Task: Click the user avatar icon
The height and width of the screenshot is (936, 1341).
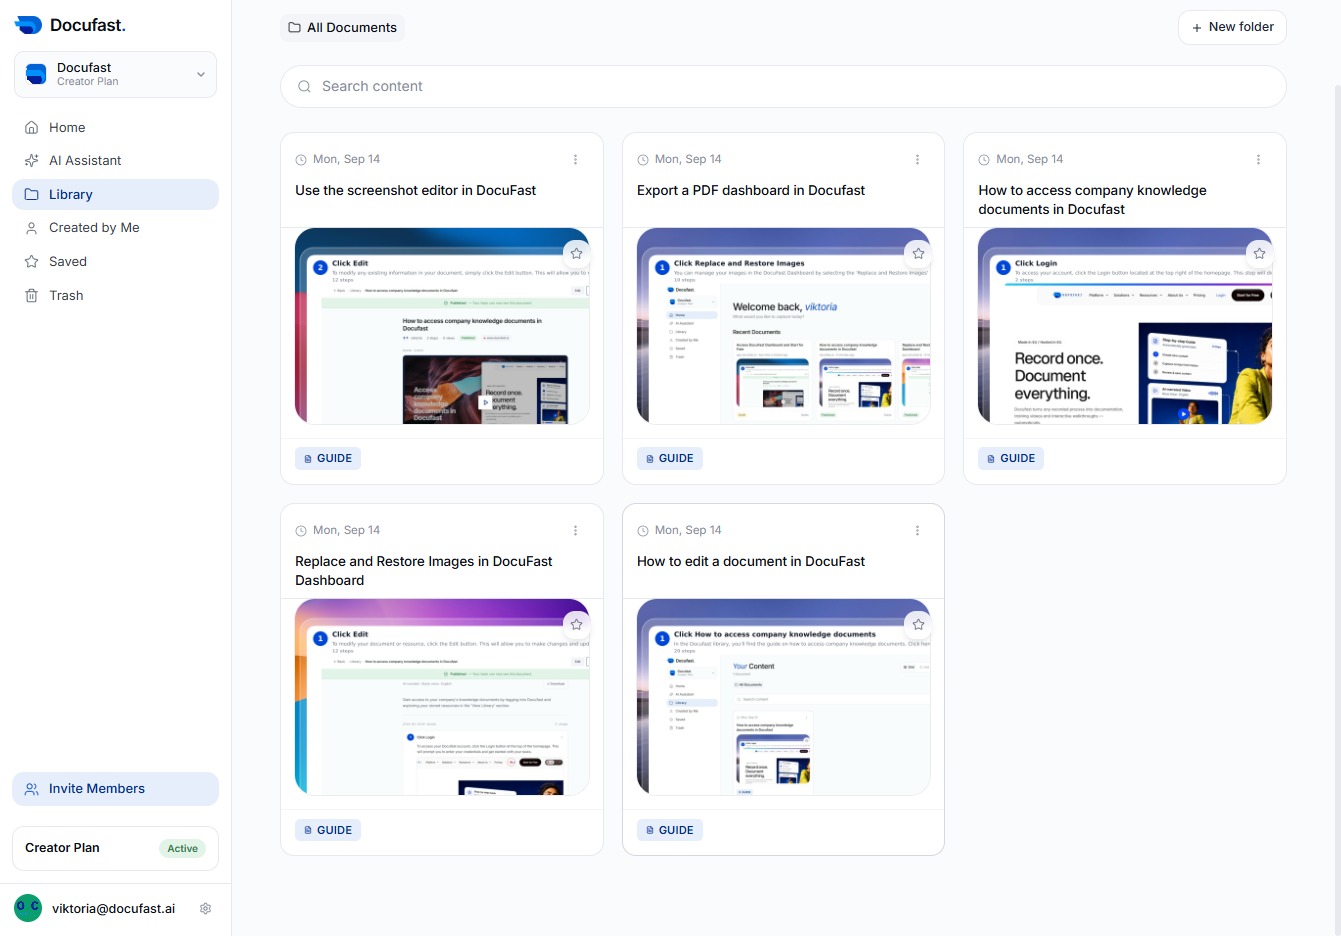Action: [x=28, y=907]
